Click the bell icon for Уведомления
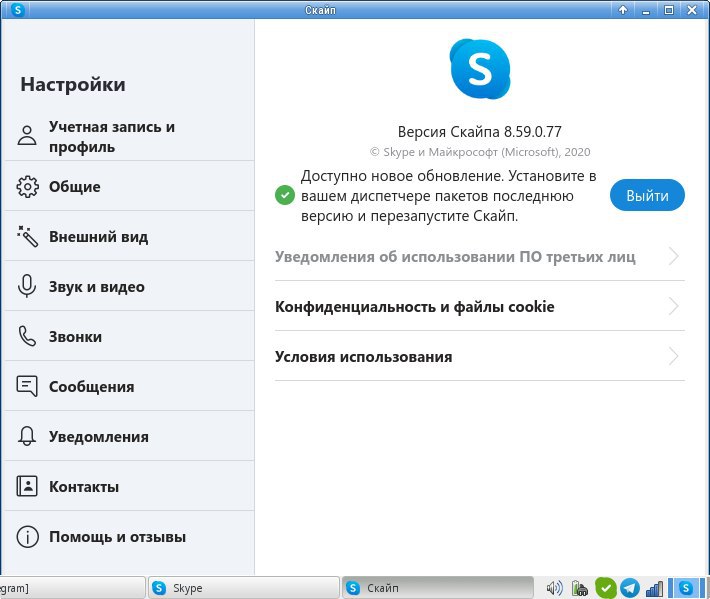This screenshot has height=599, width=710. (x=27, y=436)
